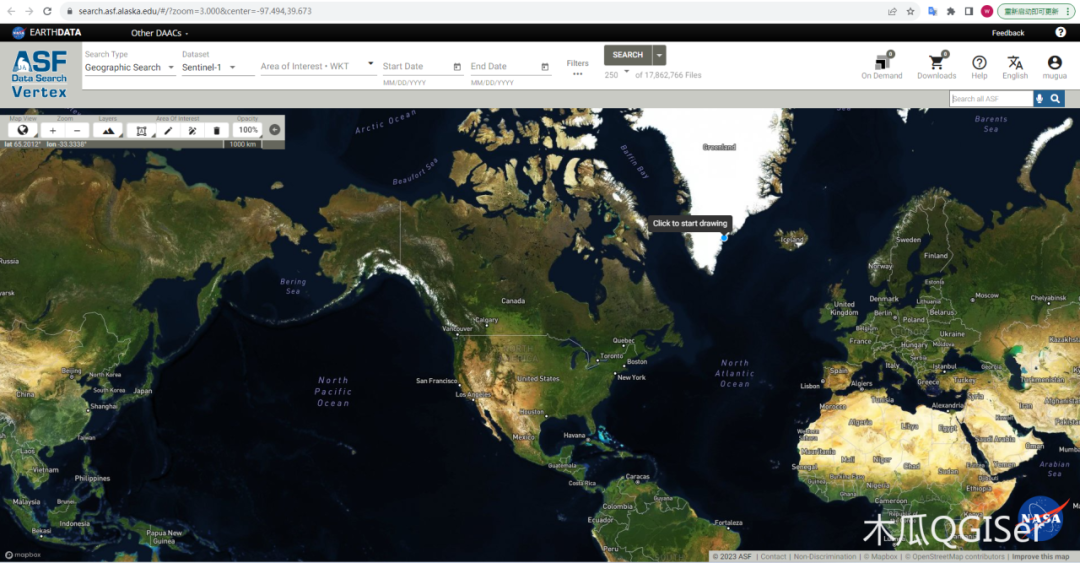The image size is (1080, 563).
Task: Open the Filters options
Action: coord(577,68)
